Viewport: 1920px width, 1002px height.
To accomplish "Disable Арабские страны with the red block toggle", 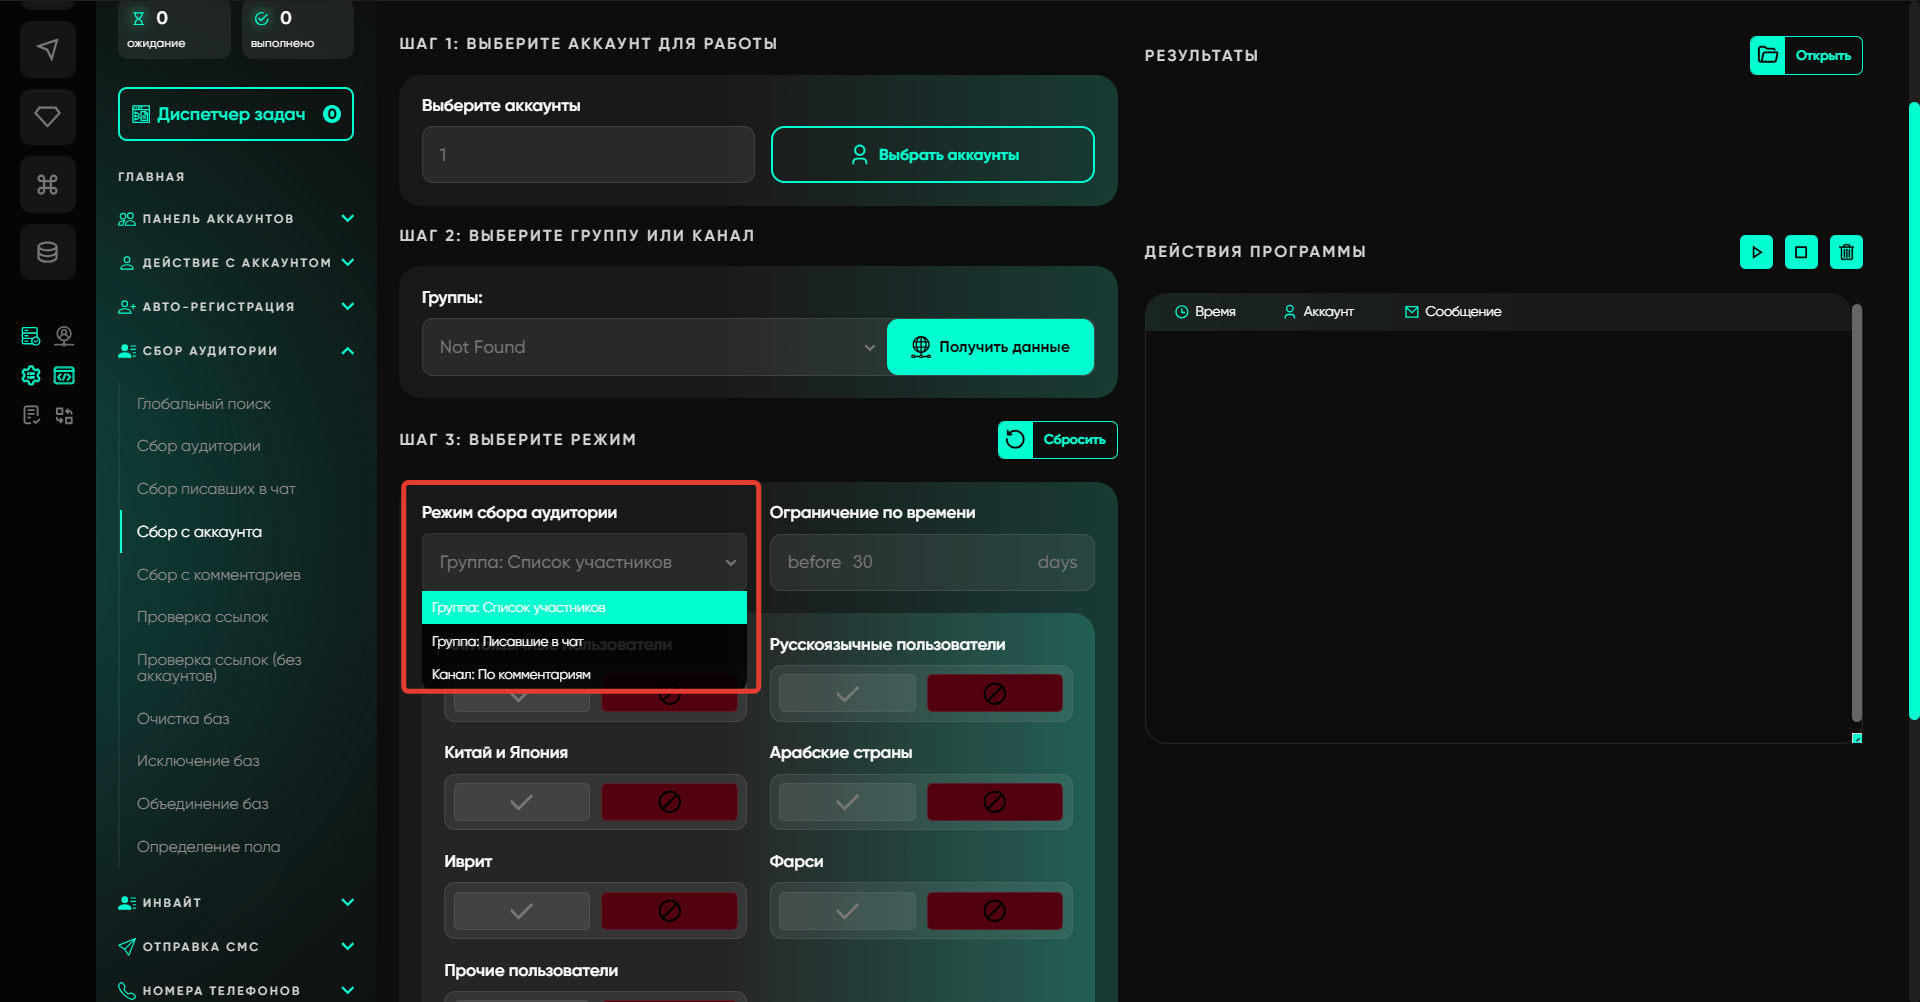I will [994, 802].
